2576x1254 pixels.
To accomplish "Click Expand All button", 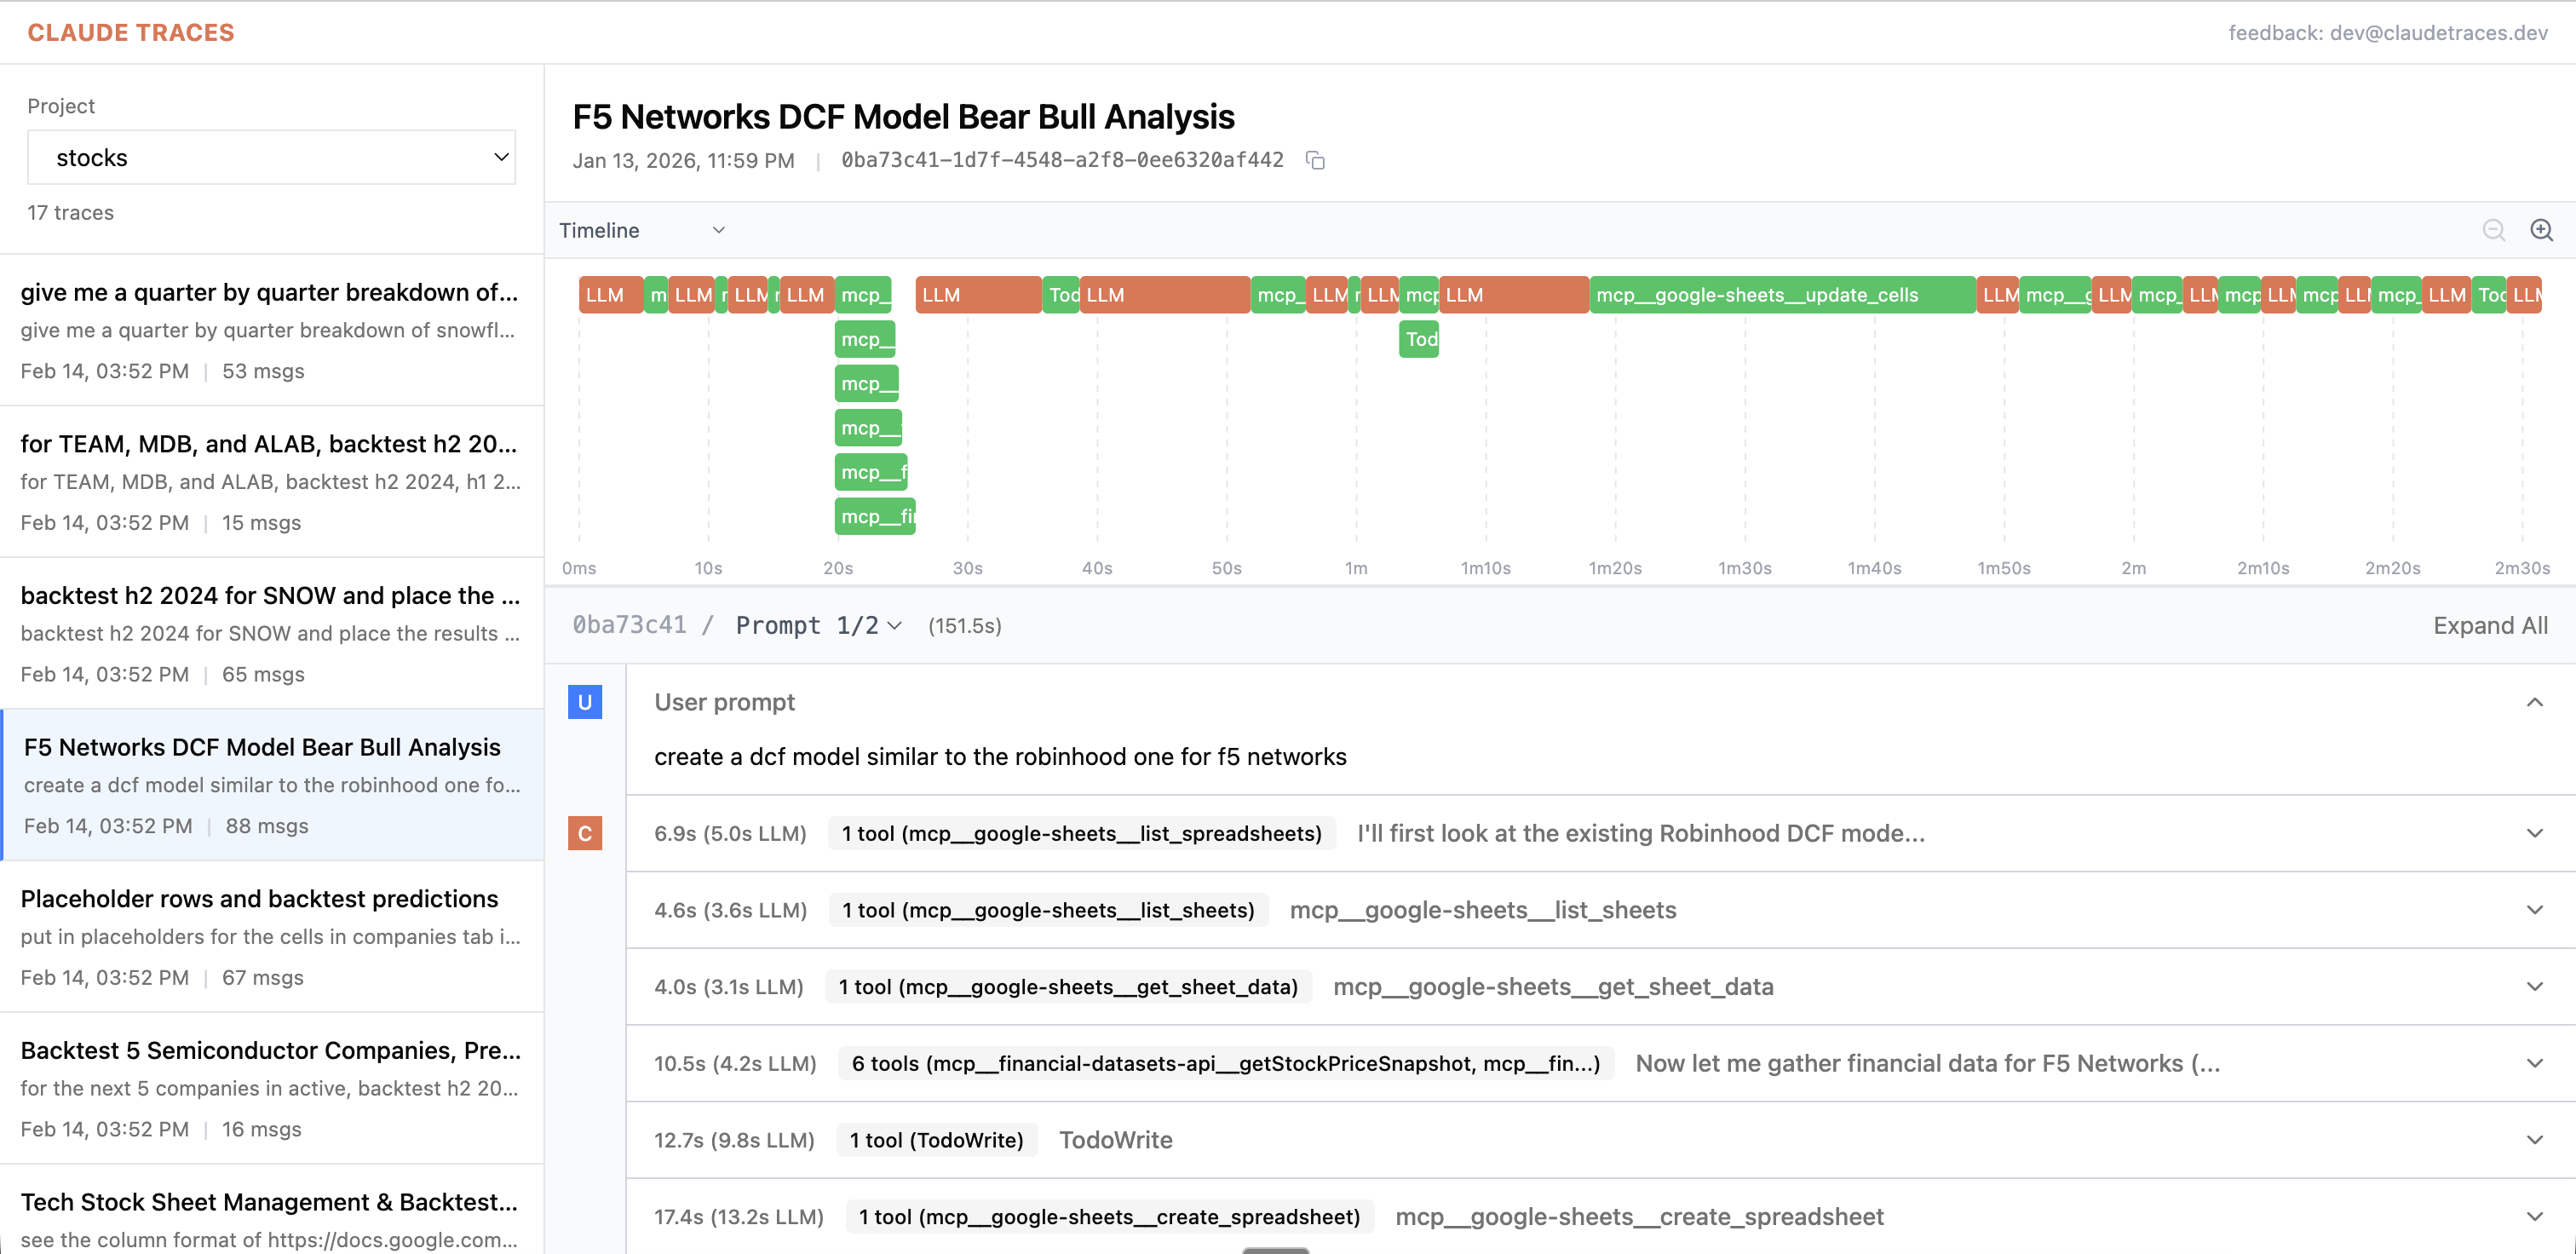I will [x=2490, y=626].
